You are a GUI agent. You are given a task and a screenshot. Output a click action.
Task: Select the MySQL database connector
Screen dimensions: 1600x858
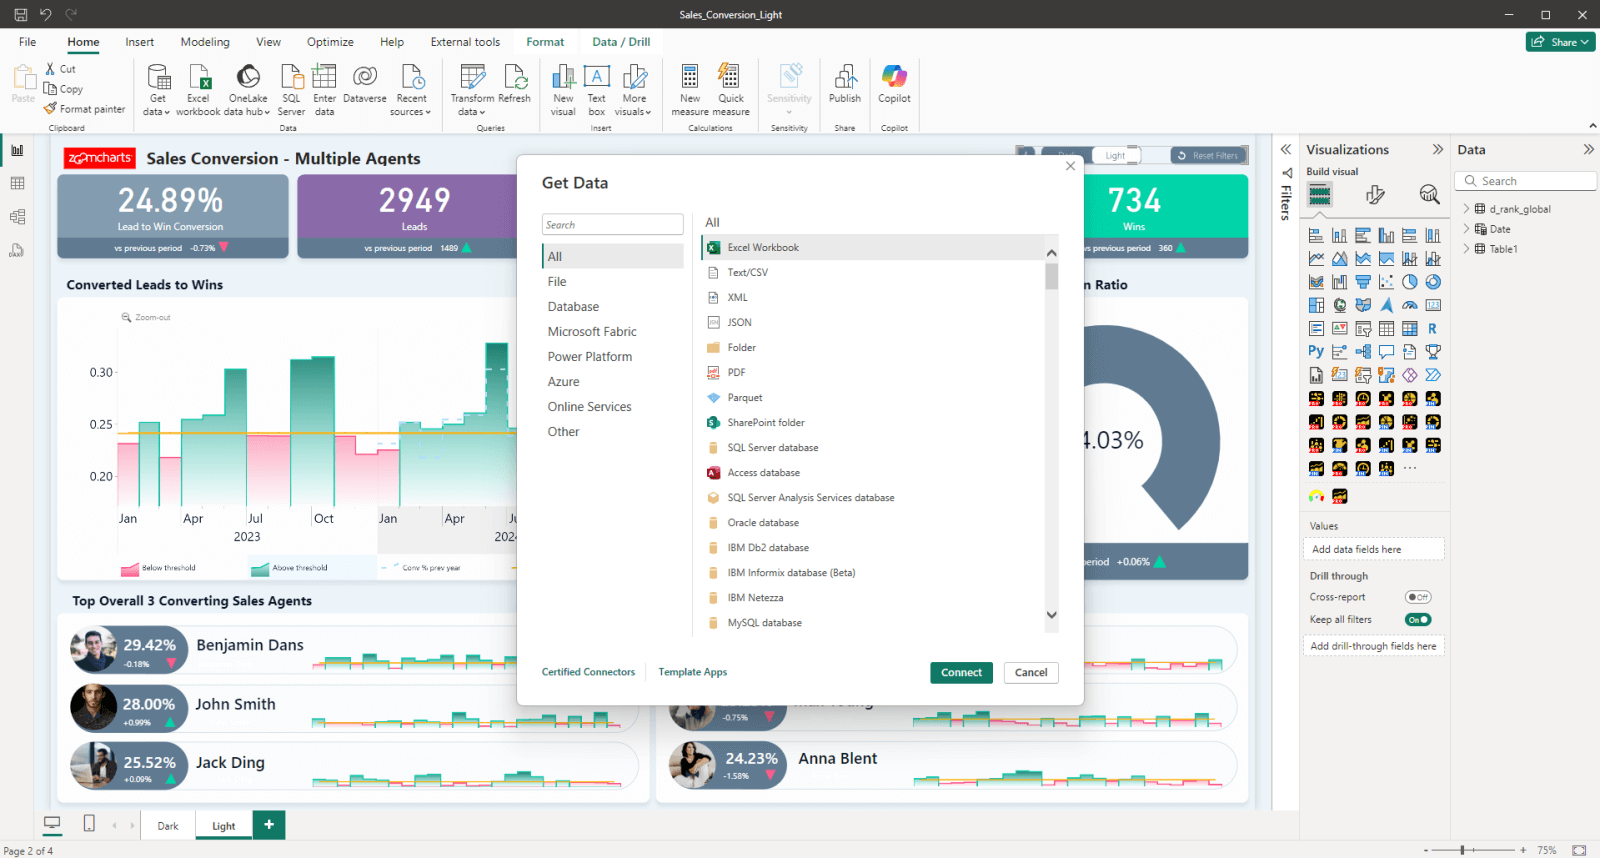(764, 623)
